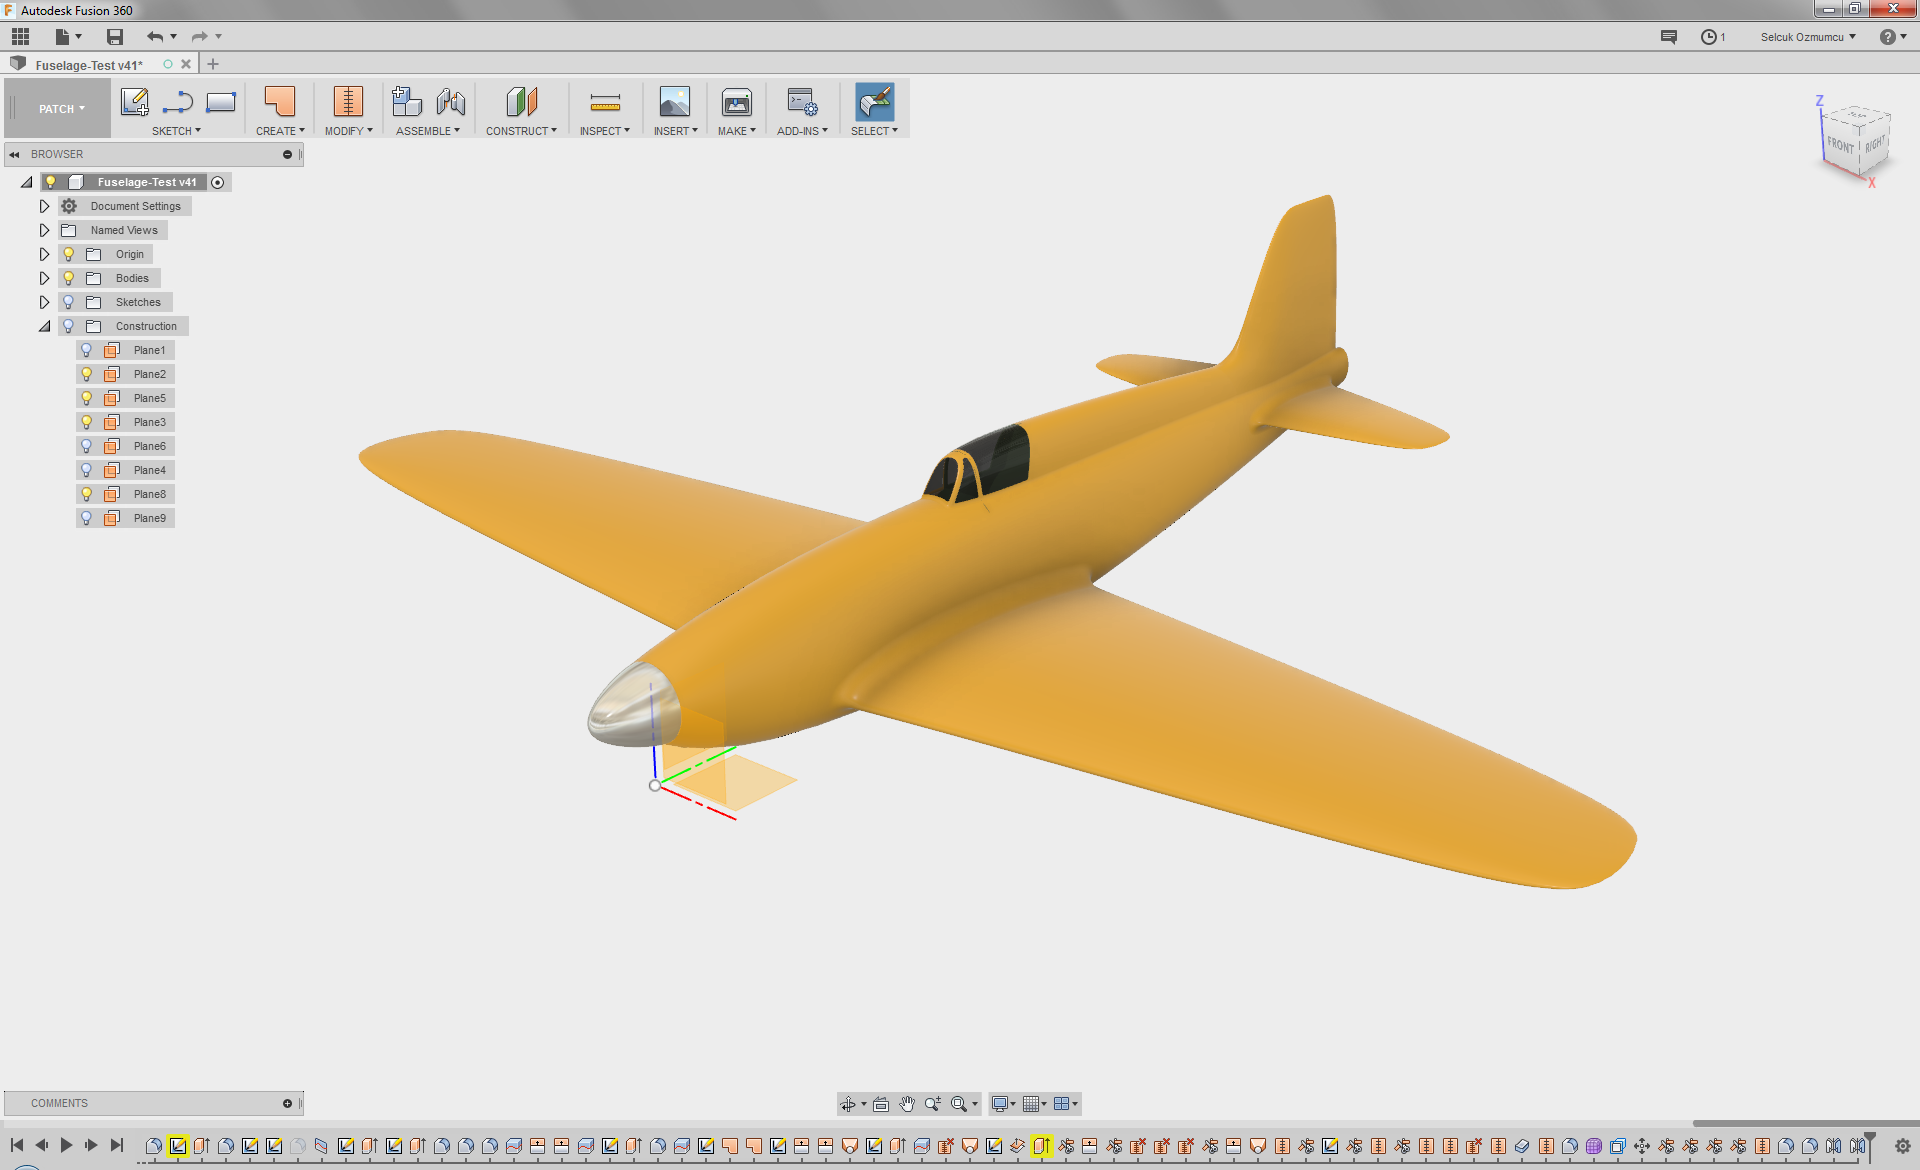Click the Create Sketch icon
The image size is (1920, 1170).
tap(134, 102)
